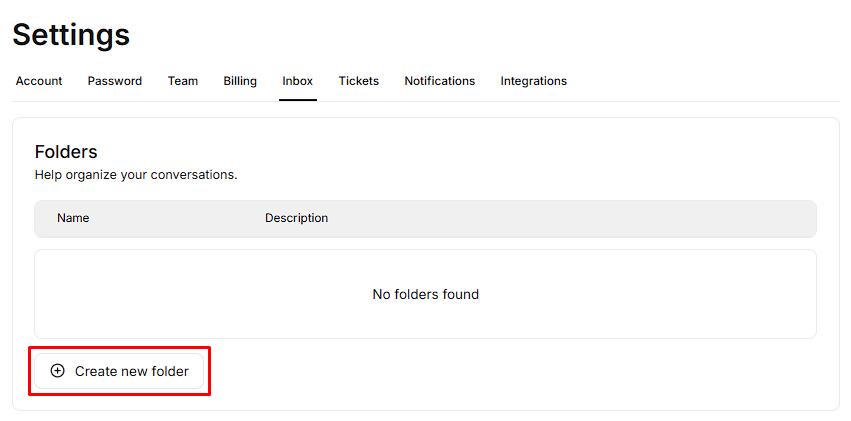Select the active Inbox tab
The height and width of the screenshot is (421, 851).
[x=298, y=81]
